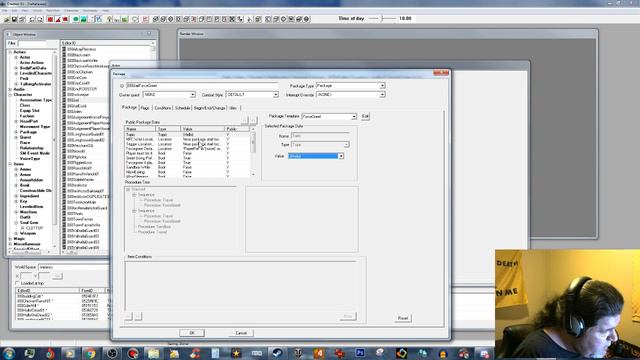Click Edit next to Package Template
This screenshot has height=360, width=640.
tap(365, 116)
